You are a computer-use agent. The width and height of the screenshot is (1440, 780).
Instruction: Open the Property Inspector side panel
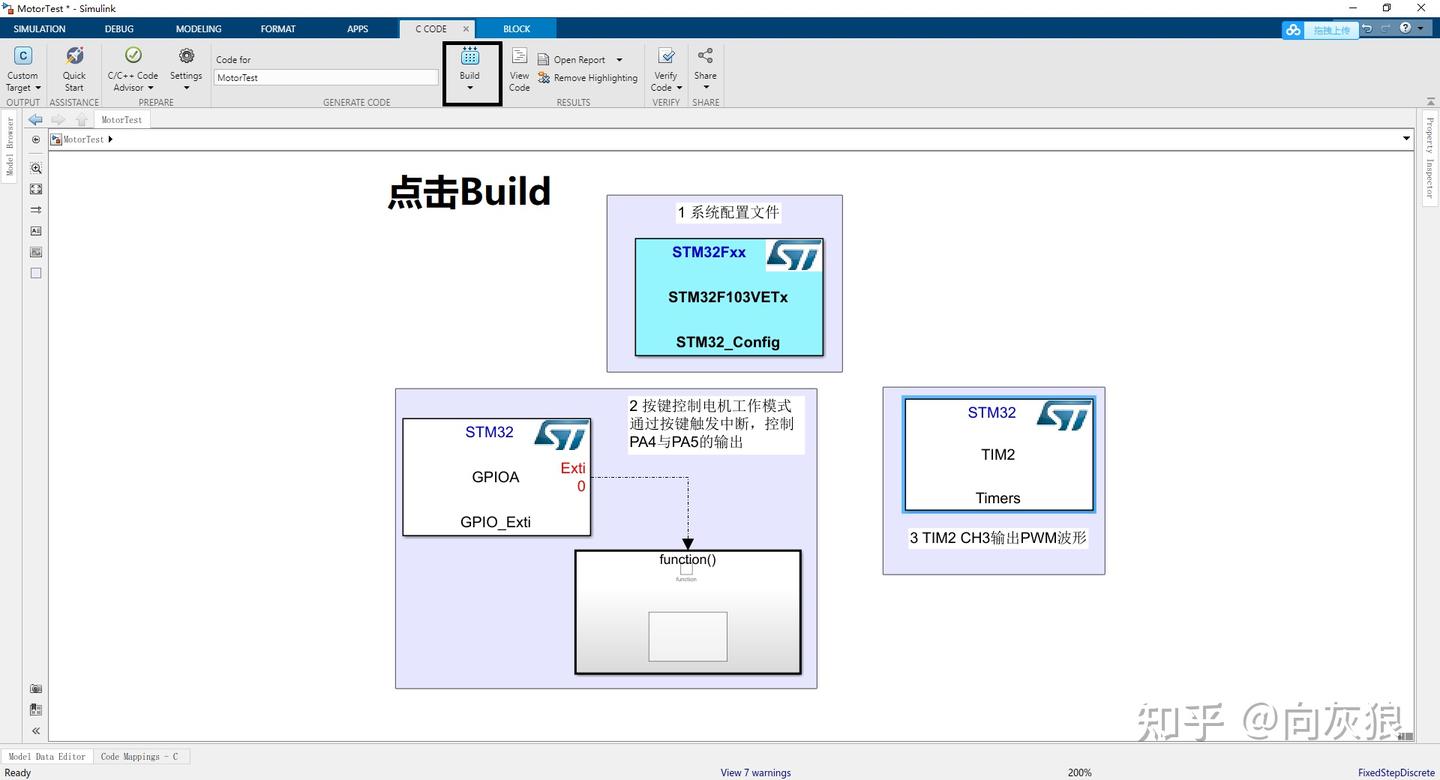point(1430,160)
